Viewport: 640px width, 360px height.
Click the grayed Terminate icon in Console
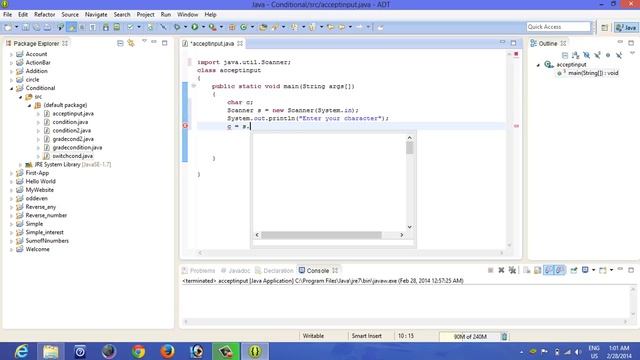491,270
